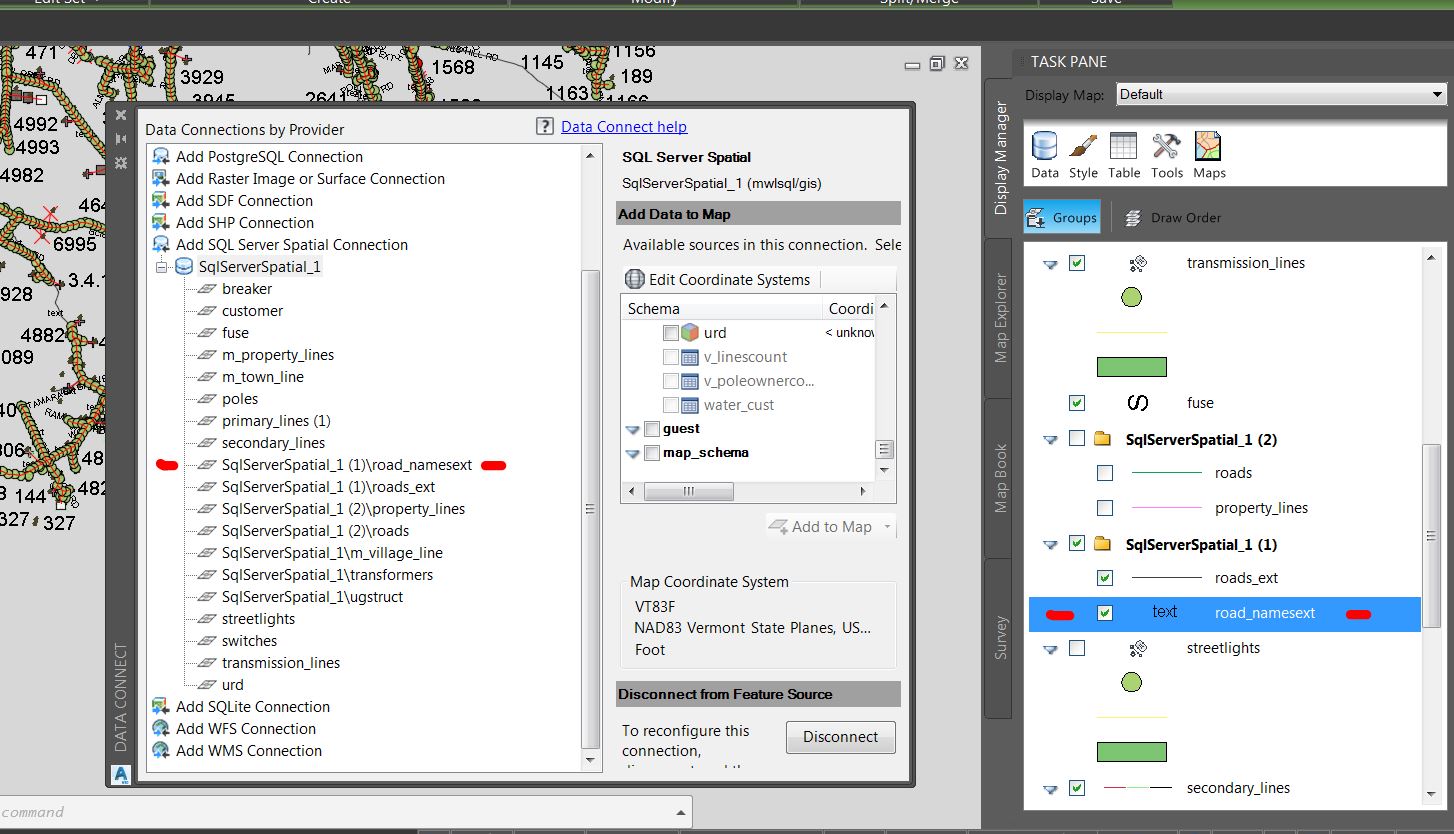This screenshot has width=1454, height=834.
Task: Click the Data icon in Task Pane
Action: pos(1045,148)
